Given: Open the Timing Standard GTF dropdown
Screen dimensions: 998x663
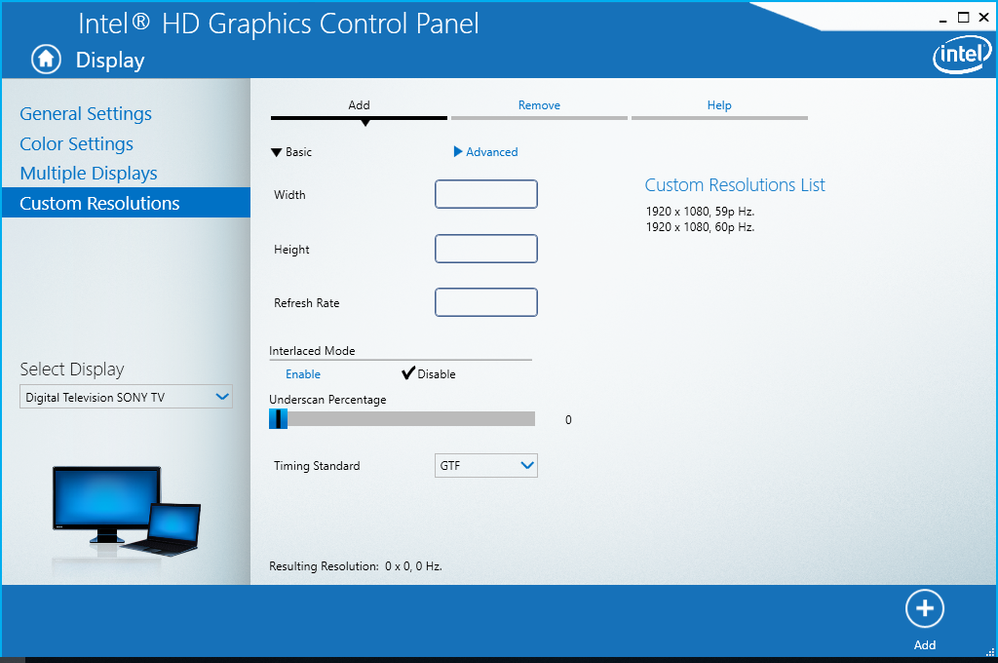Looking at the screenshot, I should tap(486, 465).
